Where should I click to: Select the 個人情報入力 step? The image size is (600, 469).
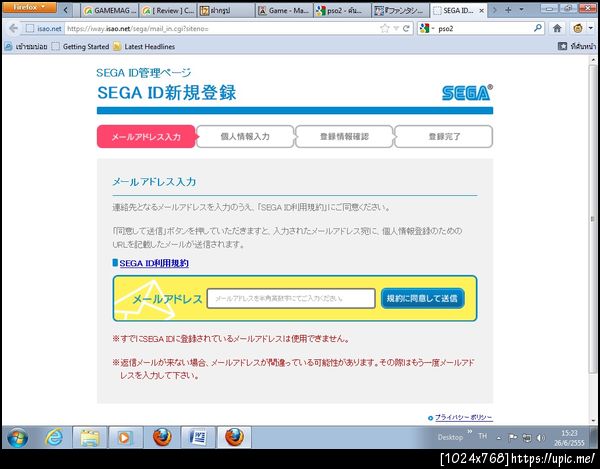click(x=245, y=137)
